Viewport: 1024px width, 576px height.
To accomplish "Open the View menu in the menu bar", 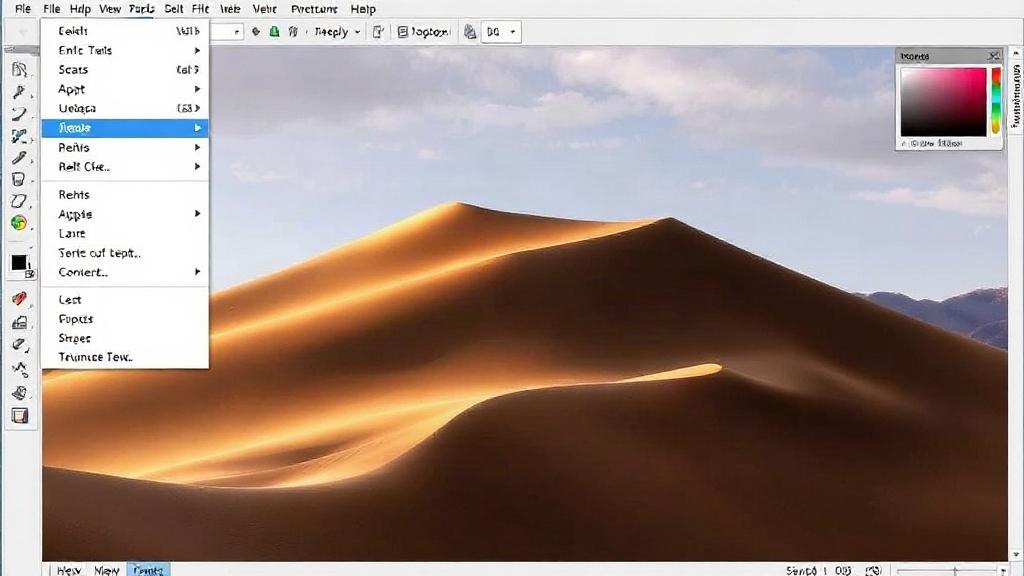I will (x=110, y=9).
